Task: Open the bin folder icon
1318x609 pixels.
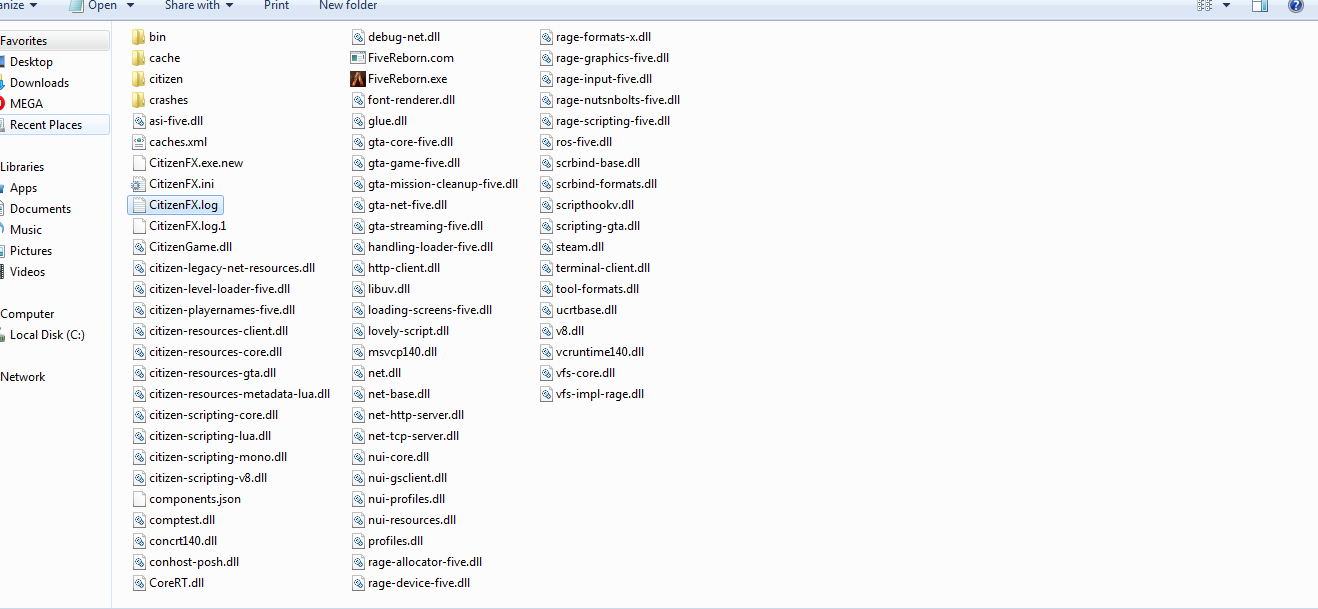Action: point(138,37)
